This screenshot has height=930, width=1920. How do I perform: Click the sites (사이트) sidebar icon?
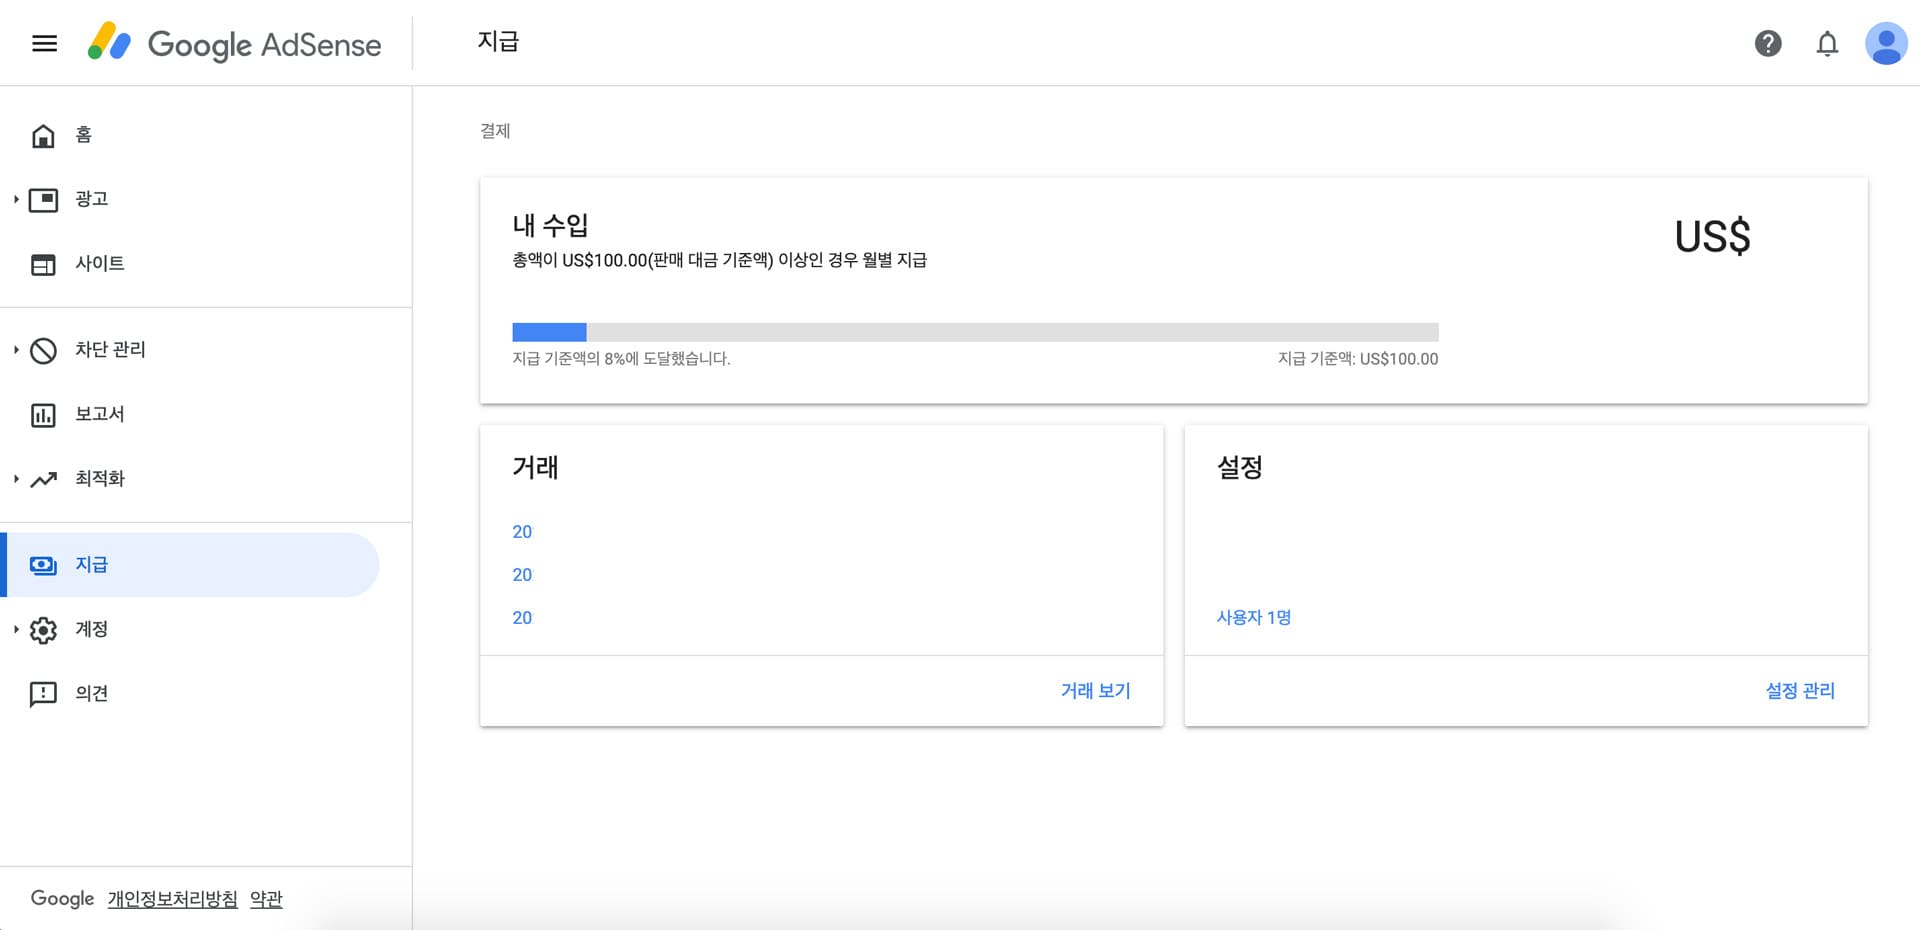tap(43, 264)
